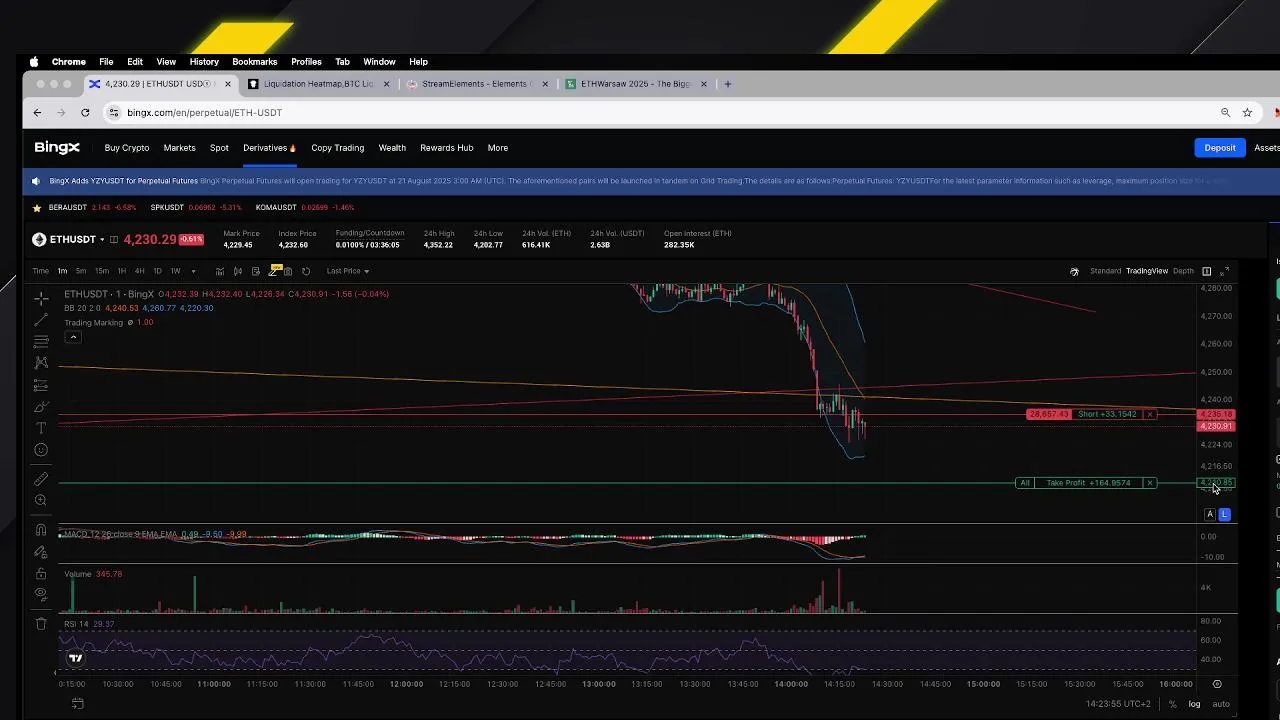Open the chart theme icon beside Standard
Screen dimensions: 1280x720
(x=1074, y=271)
